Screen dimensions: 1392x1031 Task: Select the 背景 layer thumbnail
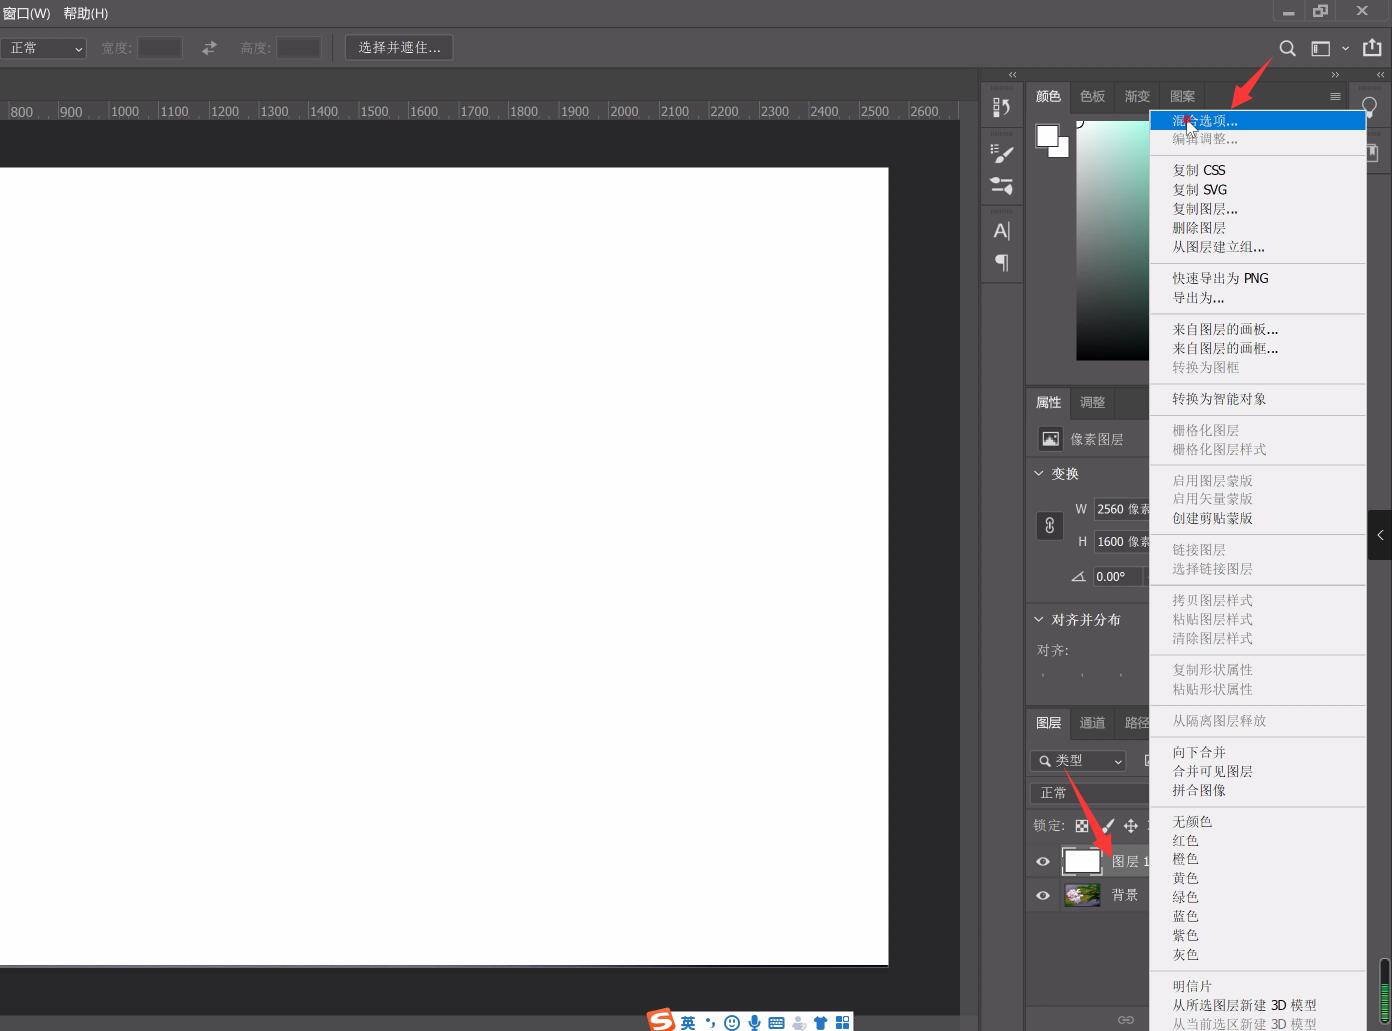pos(1082,895)
